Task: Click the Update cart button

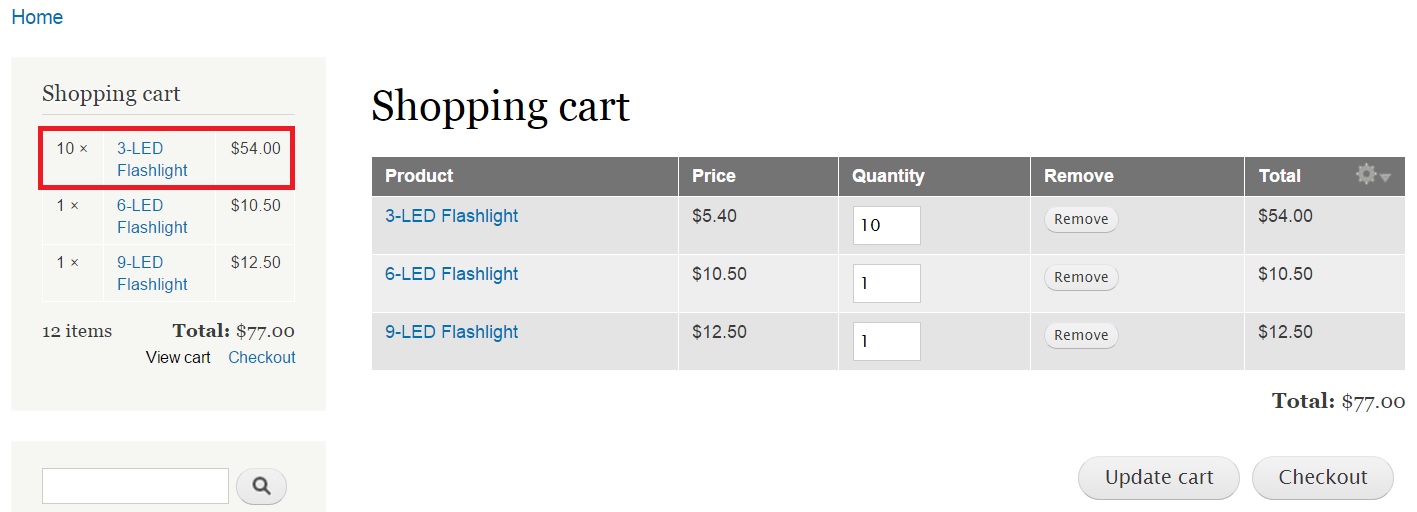Action: 1159,478
